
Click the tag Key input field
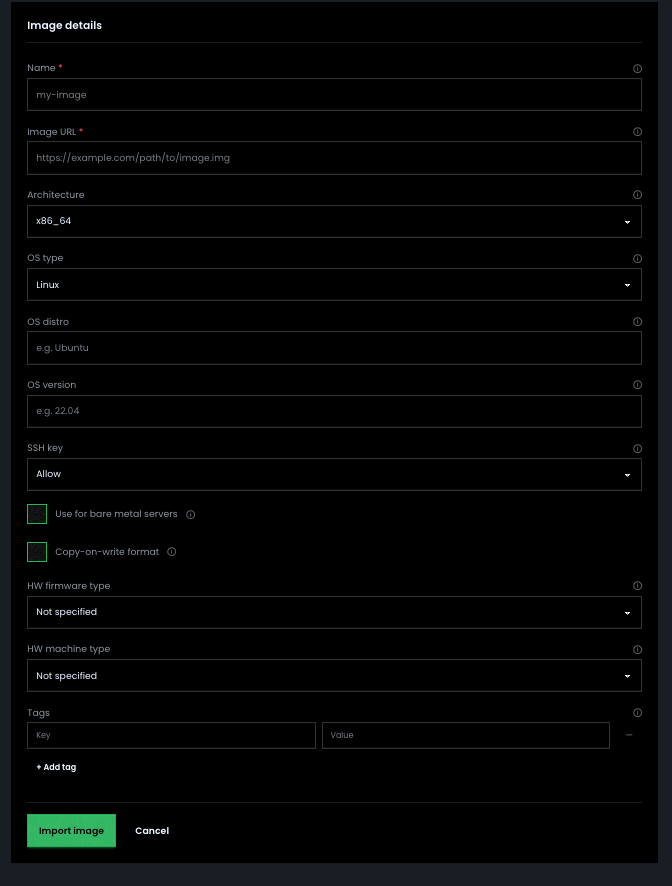pos(171,735)
